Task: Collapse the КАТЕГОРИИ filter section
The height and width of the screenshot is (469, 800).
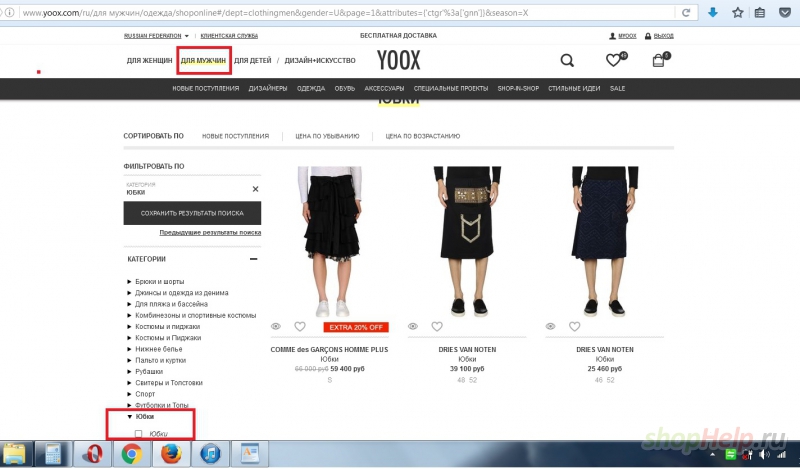Action: [x=254, y=259]
